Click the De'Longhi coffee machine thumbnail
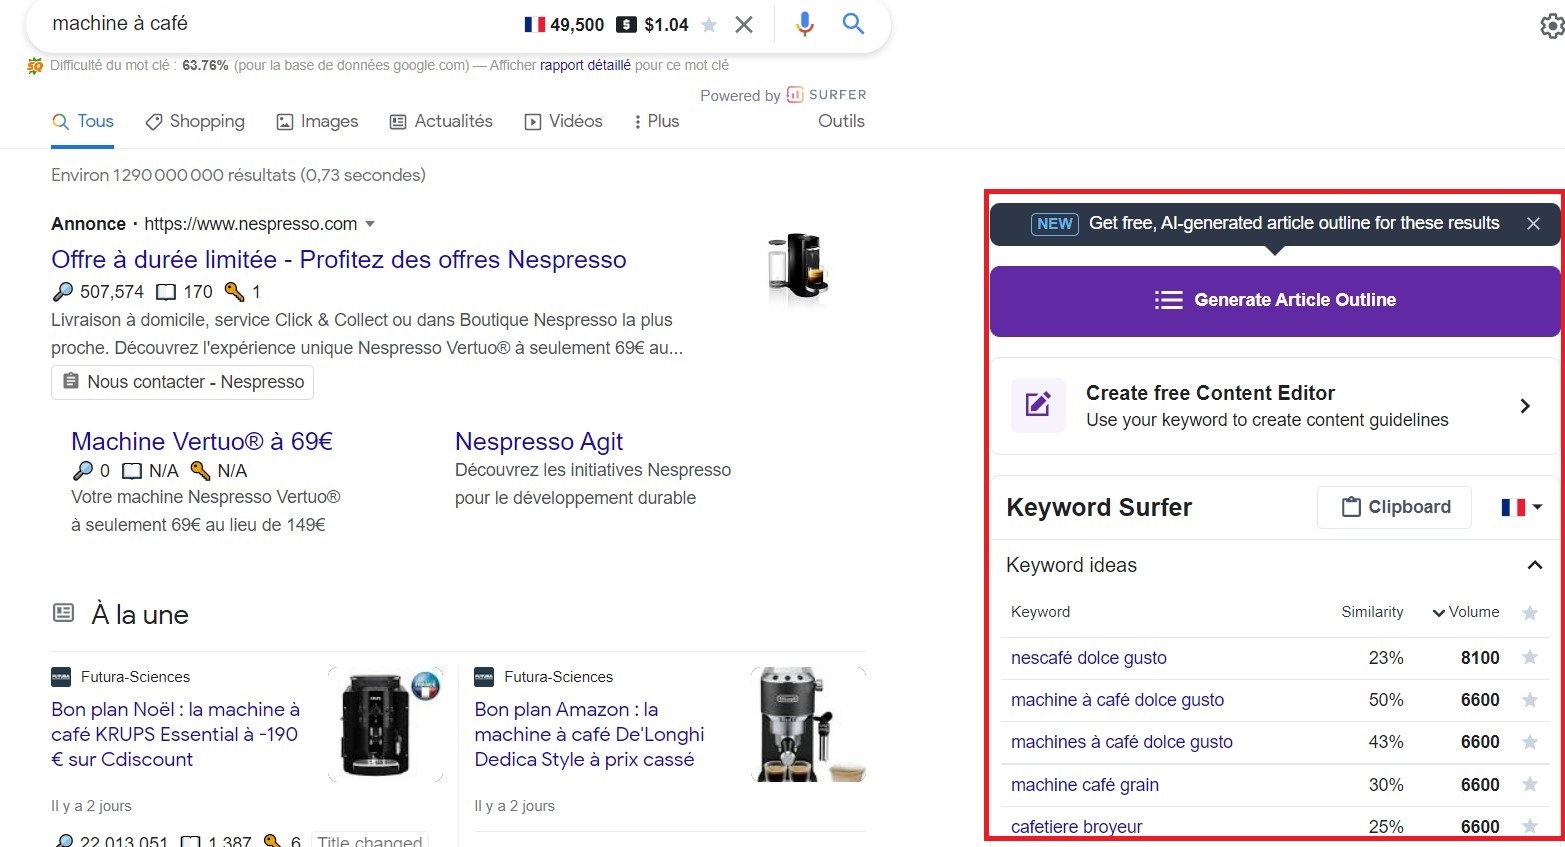 [x=807, y=725]
